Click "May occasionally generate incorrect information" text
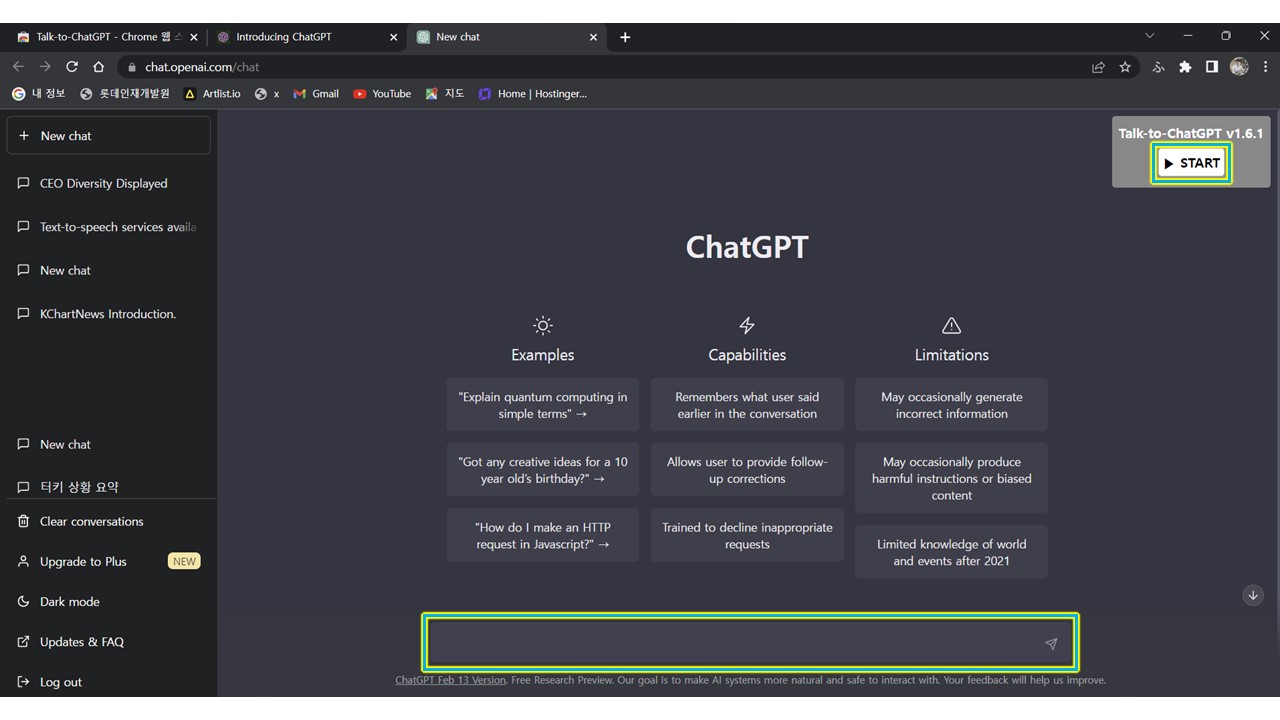 pos(952,405)
